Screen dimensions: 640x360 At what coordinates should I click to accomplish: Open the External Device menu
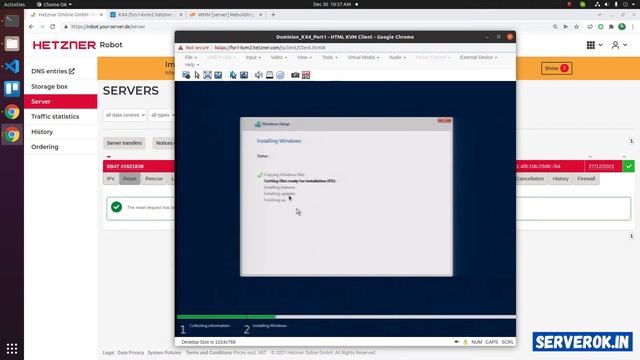[479, 58]
